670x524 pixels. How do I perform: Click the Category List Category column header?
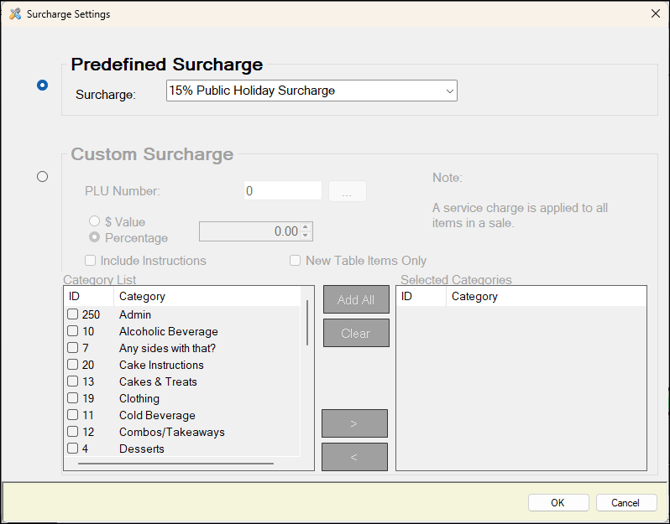click(207, 296)
